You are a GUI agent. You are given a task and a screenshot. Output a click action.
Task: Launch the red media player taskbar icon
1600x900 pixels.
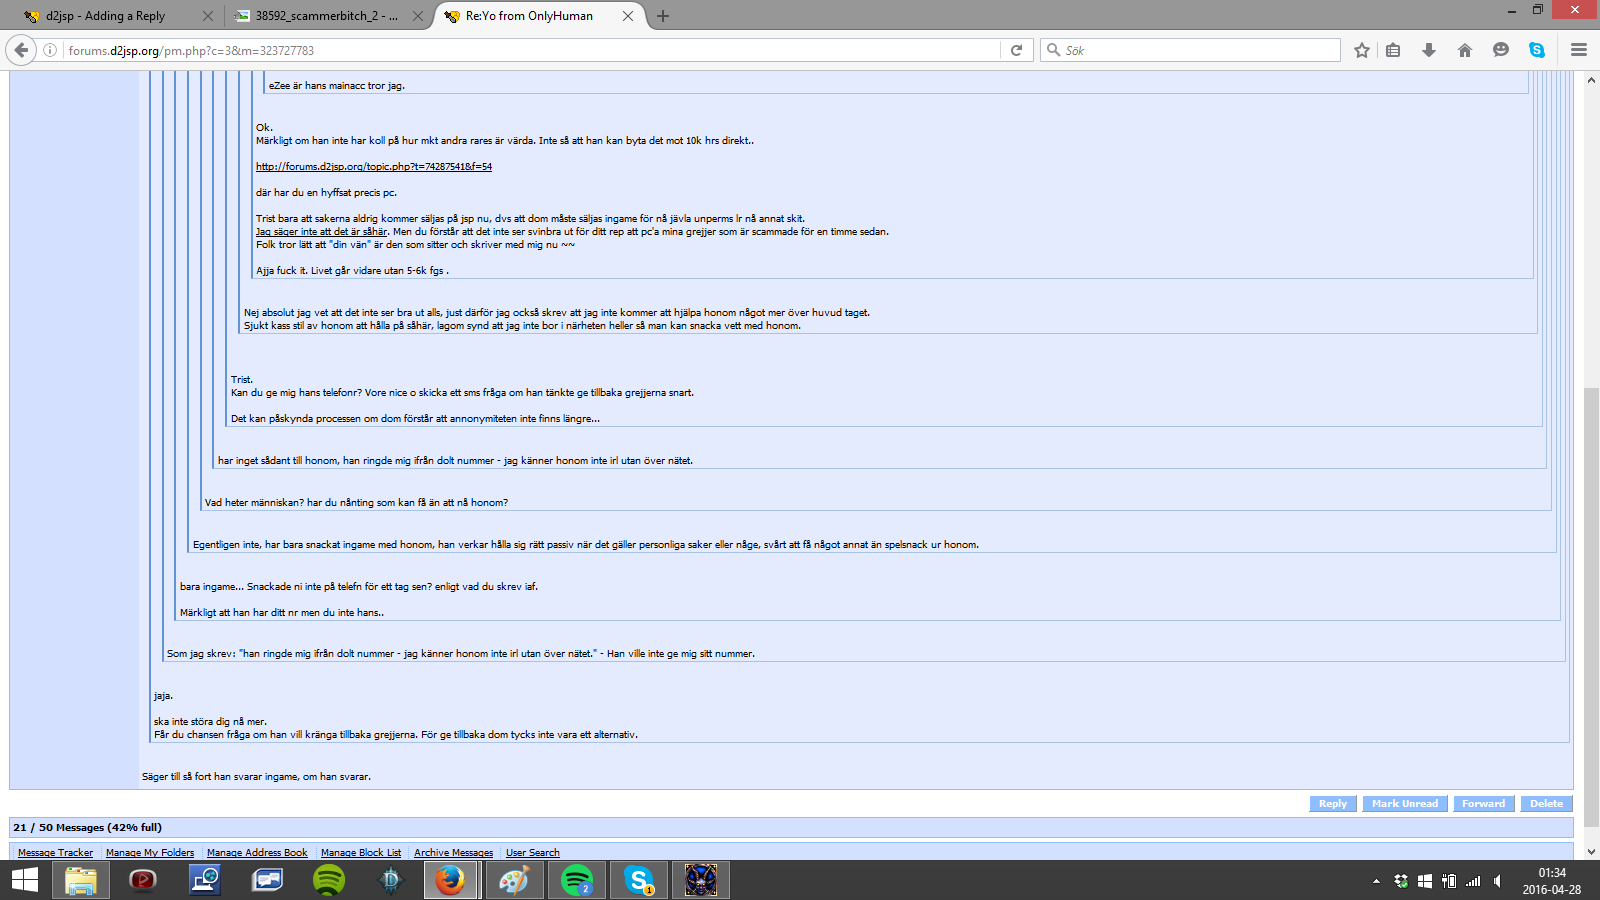[143, 880]
